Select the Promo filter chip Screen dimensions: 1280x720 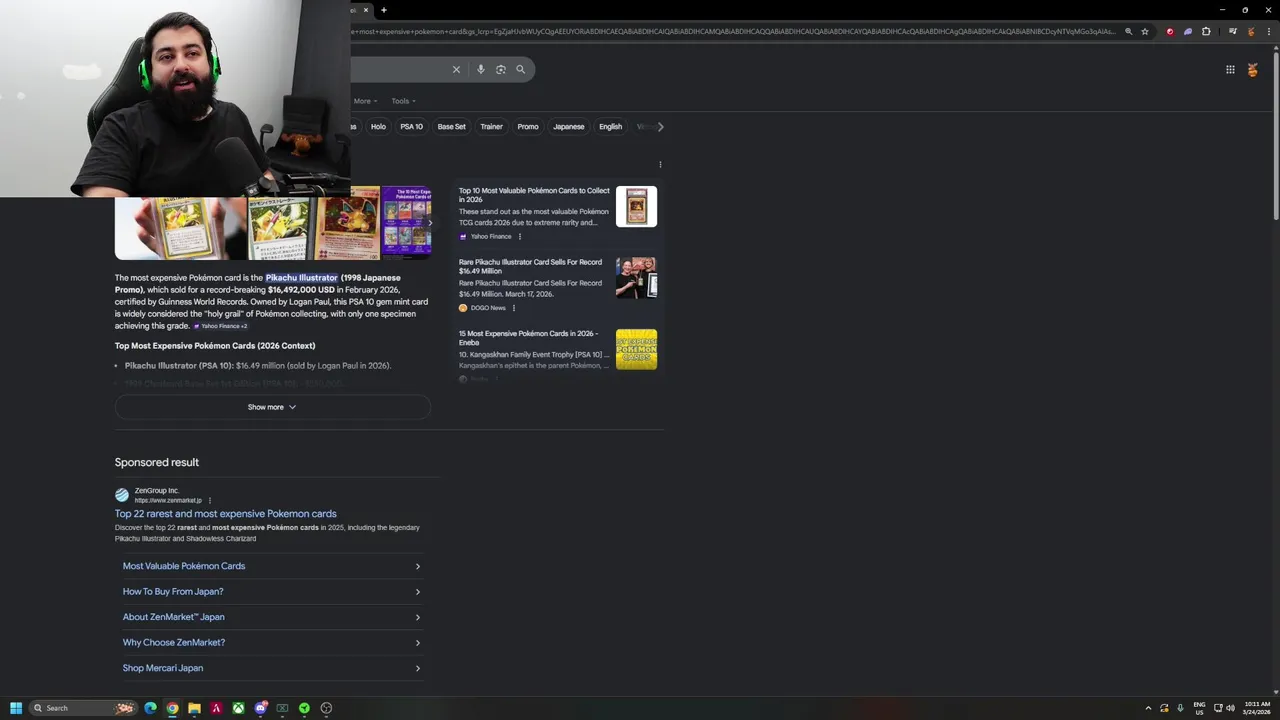point(528,127)
